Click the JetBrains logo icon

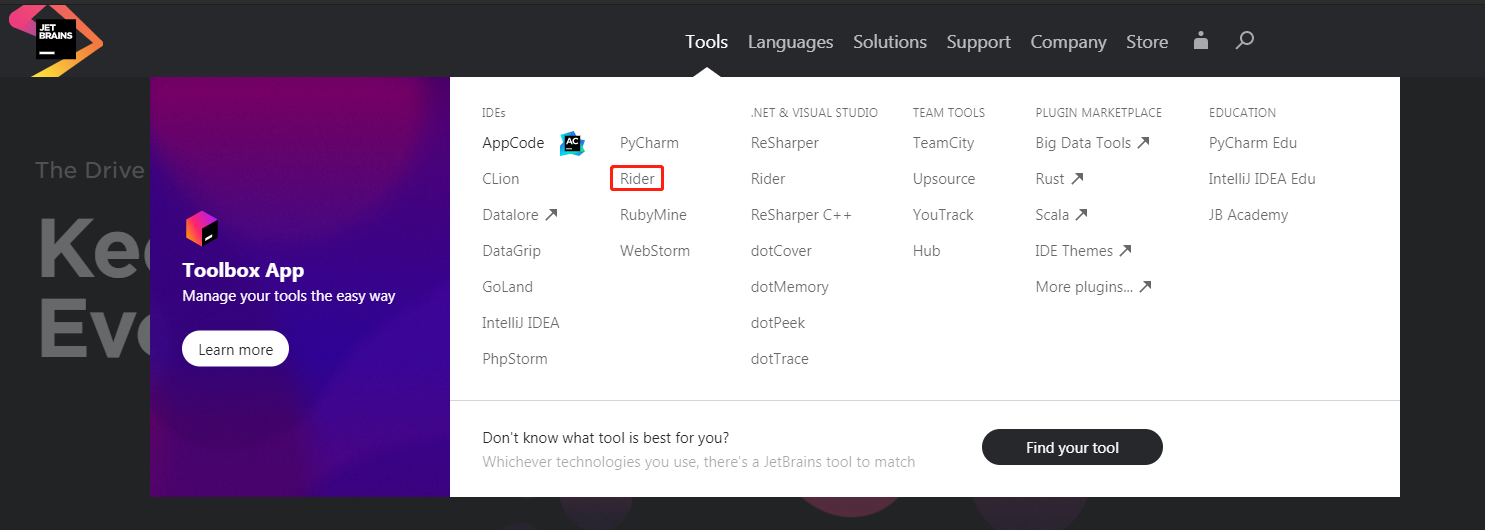[56, 40]
